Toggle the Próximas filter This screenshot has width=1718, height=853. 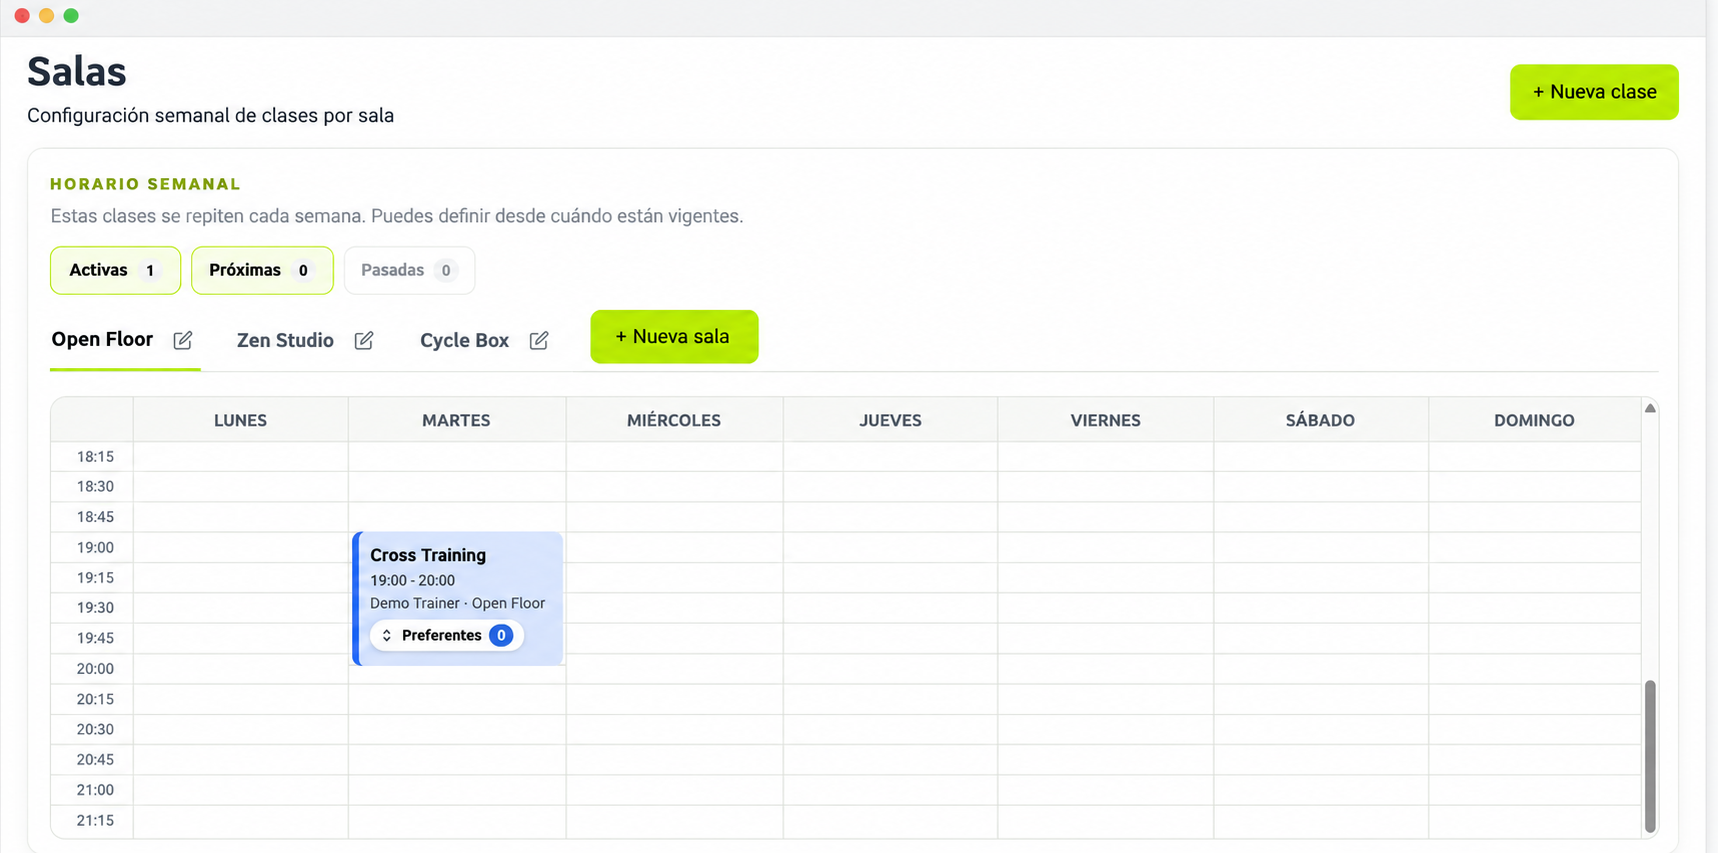click(262, 270)
